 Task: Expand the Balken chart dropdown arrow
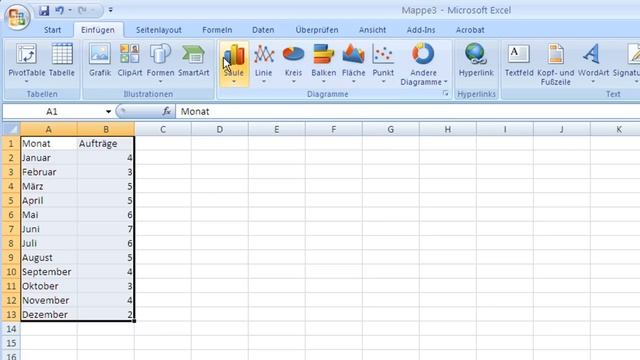[x=324, y=82]
